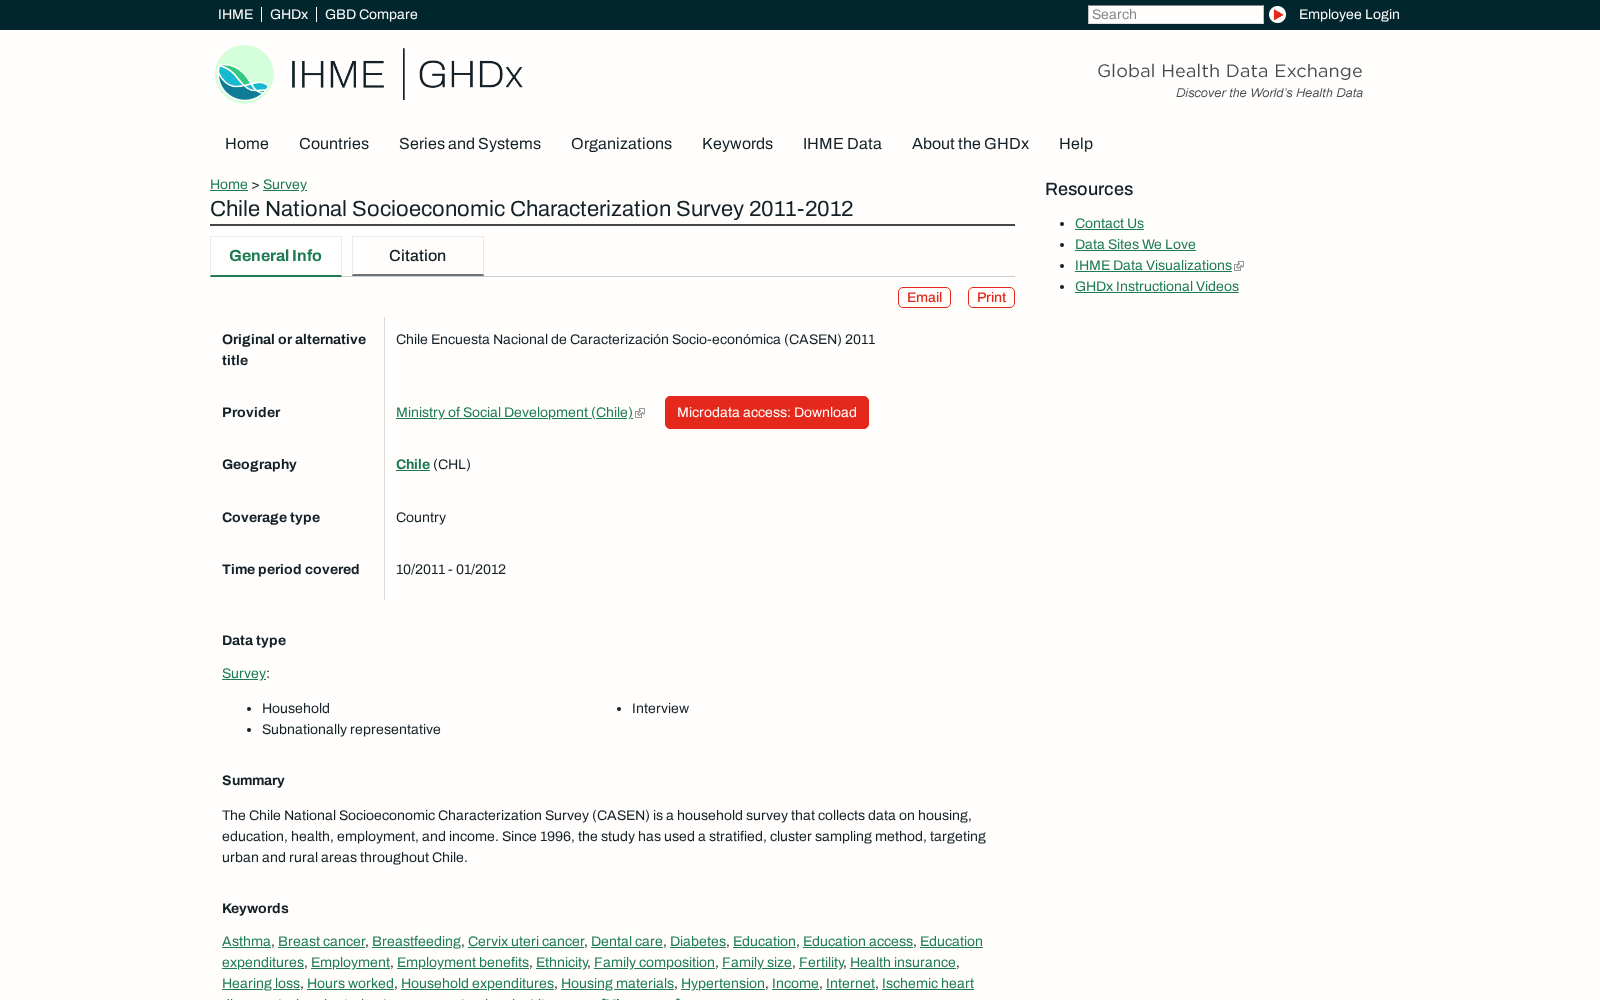Viewport: 1600px width, 1000px height.
Task: Open the Chile geography link
Action: pyautogui.click(x=413, y=464)
